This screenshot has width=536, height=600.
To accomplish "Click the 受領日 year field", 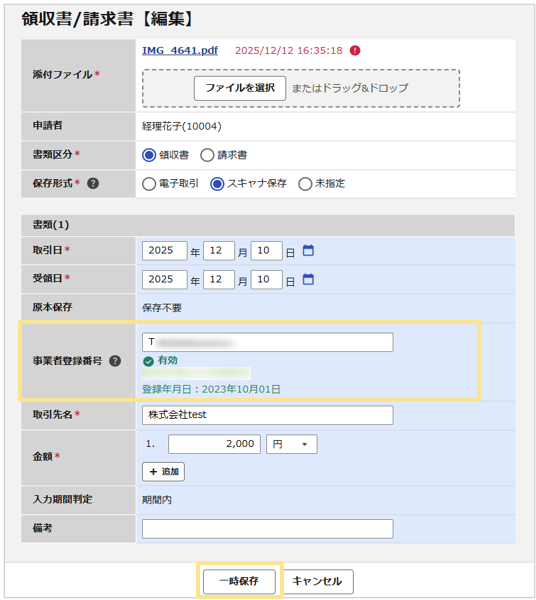I will (x=165, y=280).
